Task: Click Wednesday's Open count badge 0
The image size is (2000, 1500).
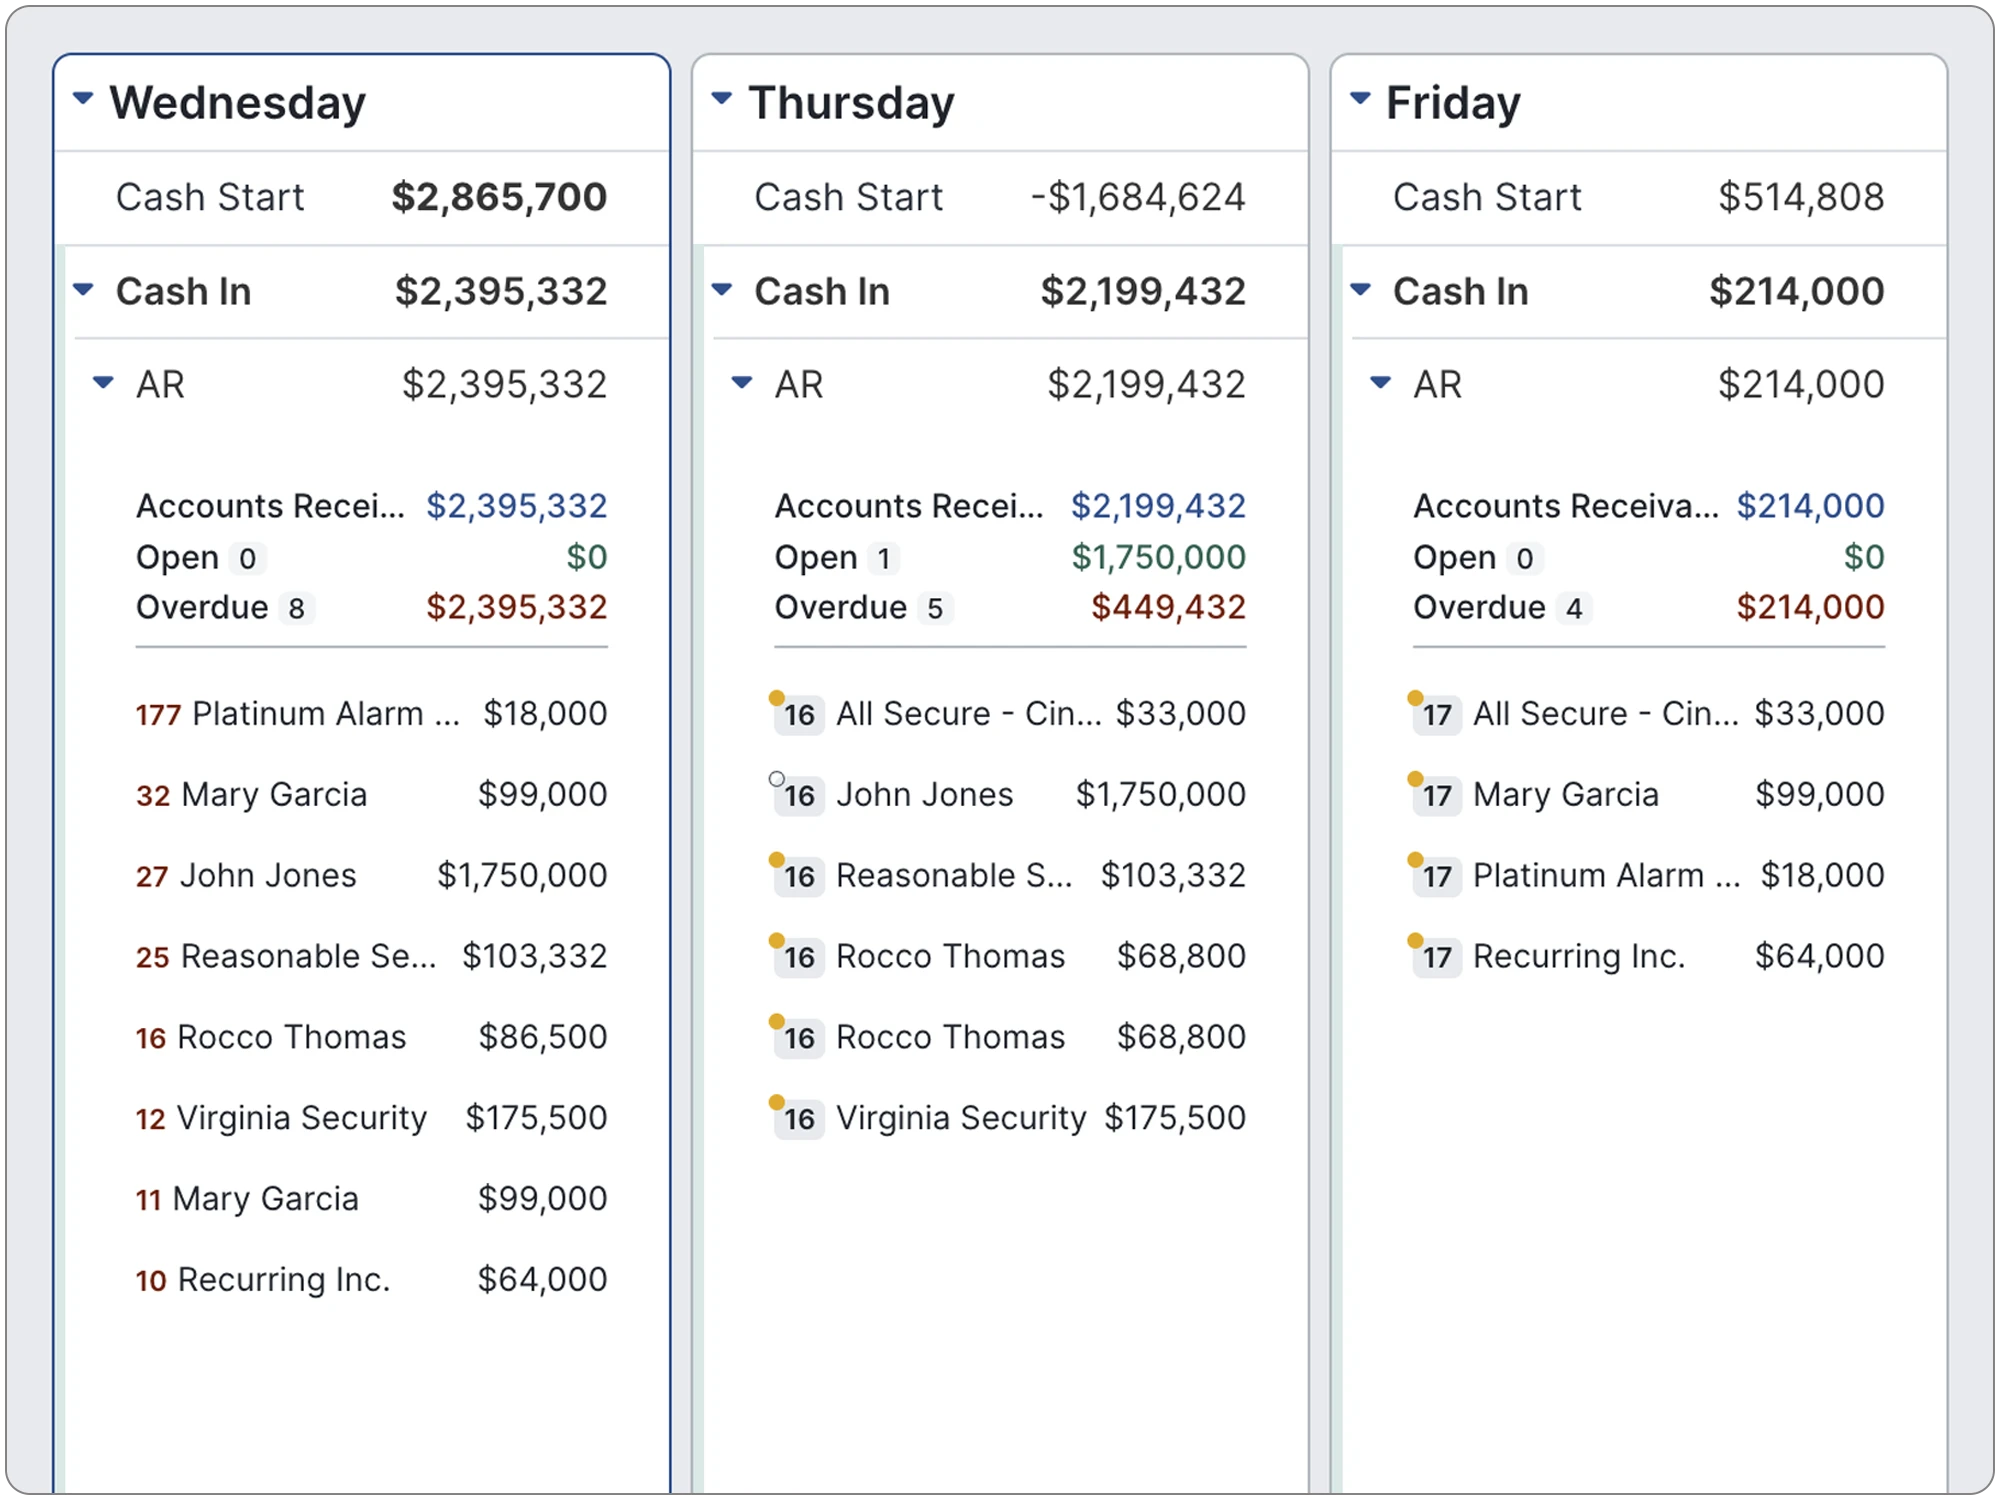Action: point(247,558)
